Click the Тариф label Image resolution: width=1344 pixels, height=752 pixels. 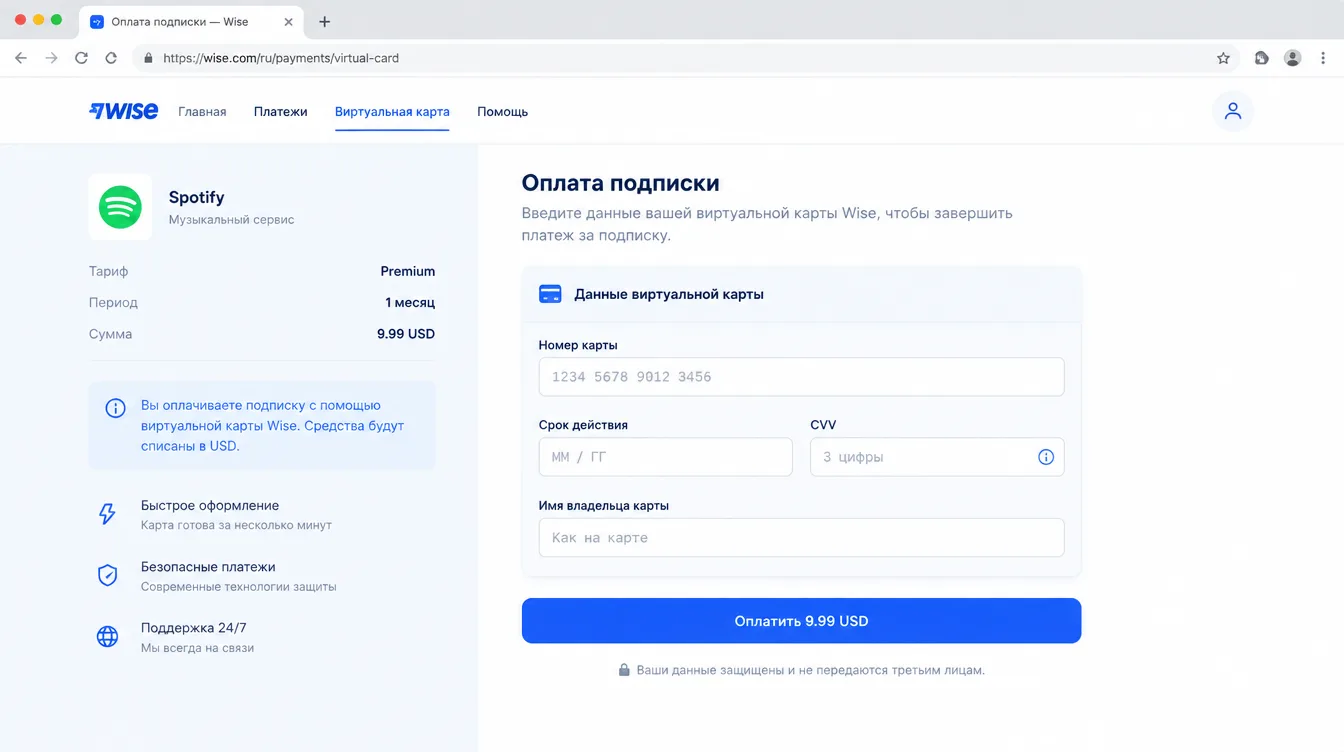tap(108, 271)
